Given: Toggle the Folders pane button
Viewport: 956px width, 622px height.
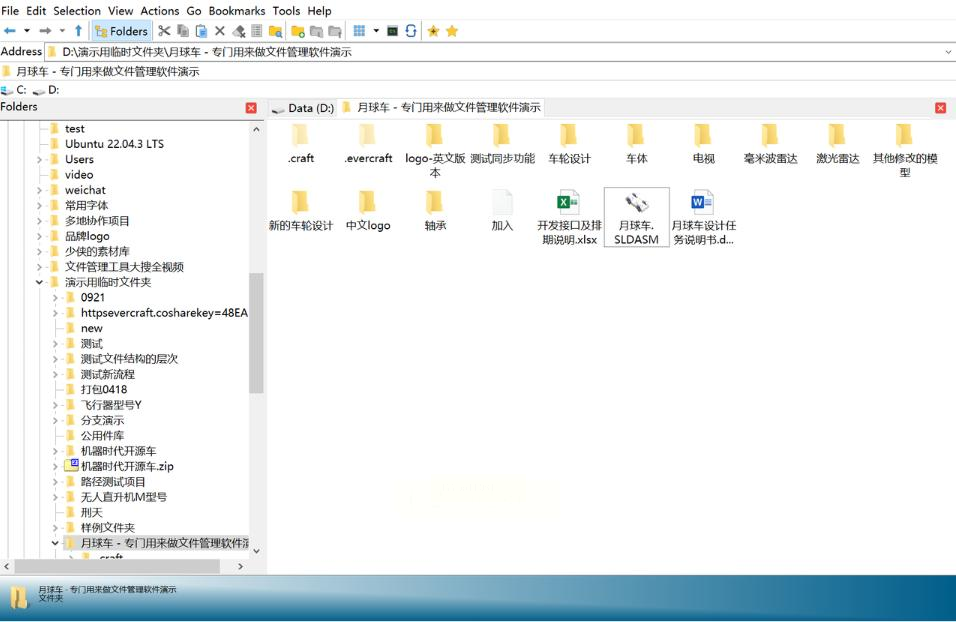Looking at the screenshot, I should point(120,31).
